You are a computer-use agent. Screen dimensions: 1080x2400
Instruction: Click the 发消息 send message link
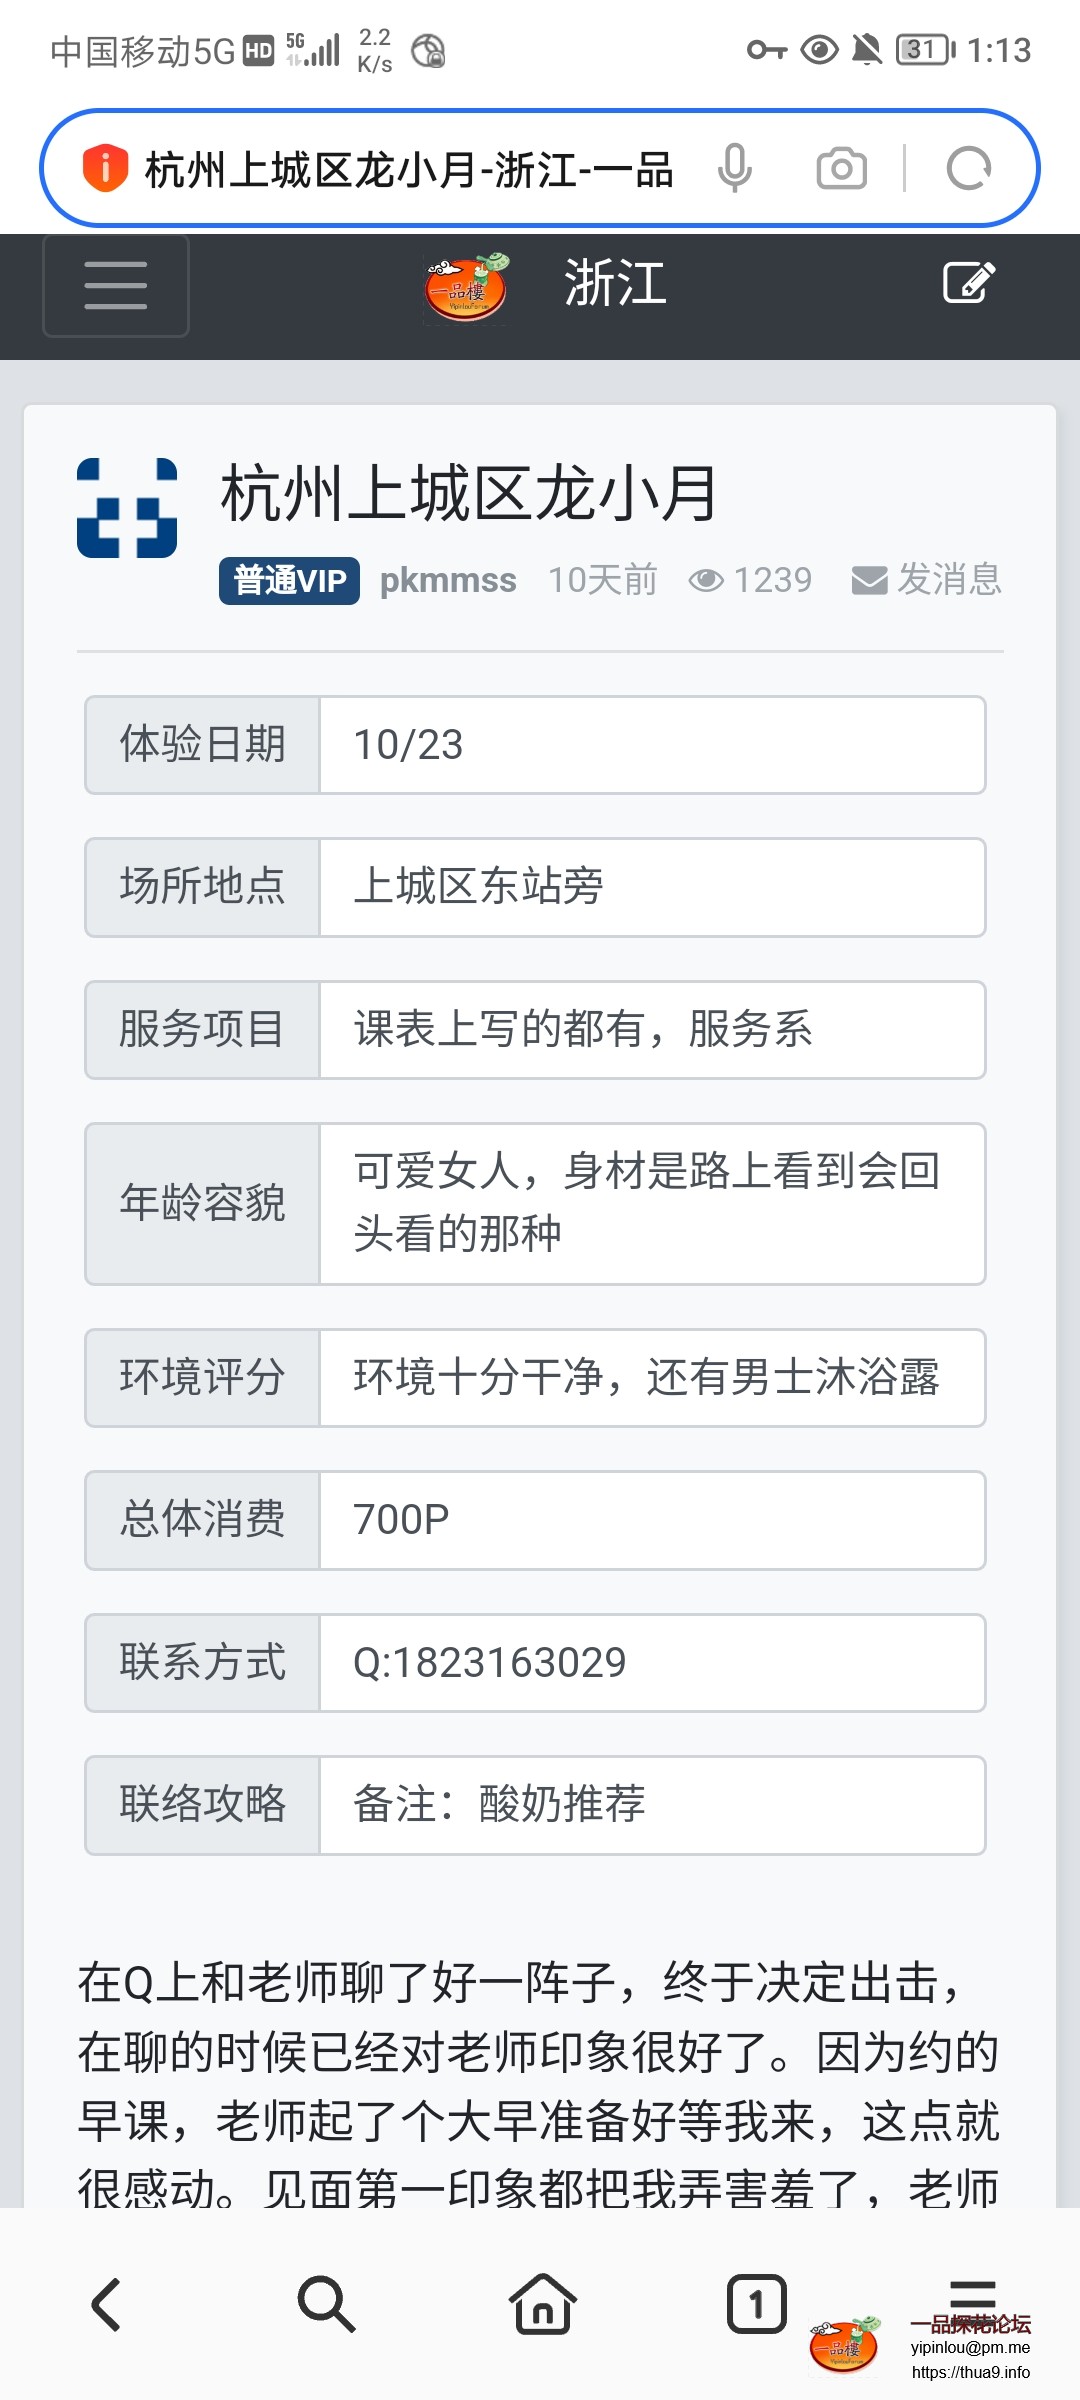927,580
